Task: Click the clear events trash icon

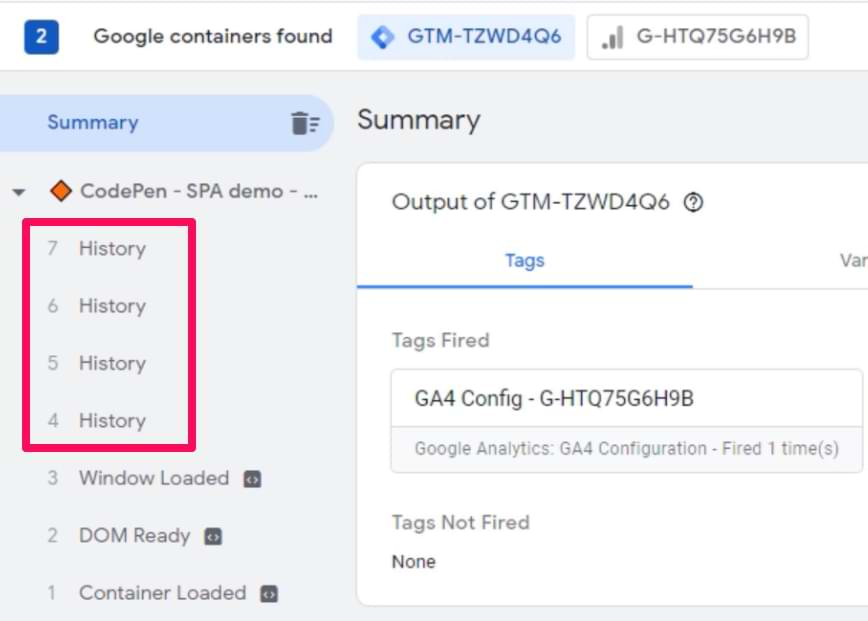Action: coord(305,123)
